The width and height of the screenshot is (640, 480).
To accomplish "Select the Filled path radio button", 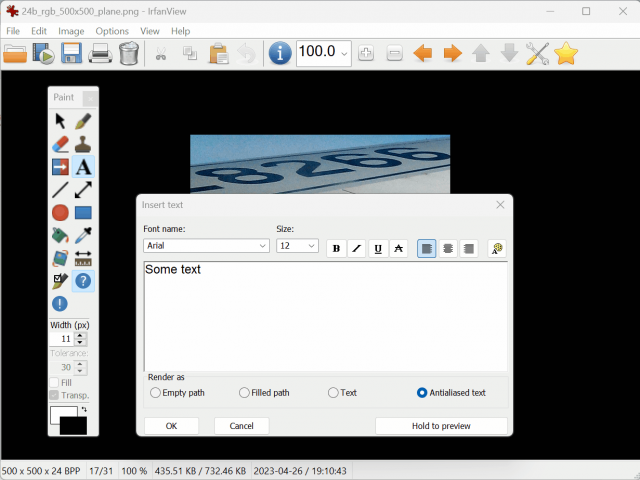I will [x=244, y=393].
